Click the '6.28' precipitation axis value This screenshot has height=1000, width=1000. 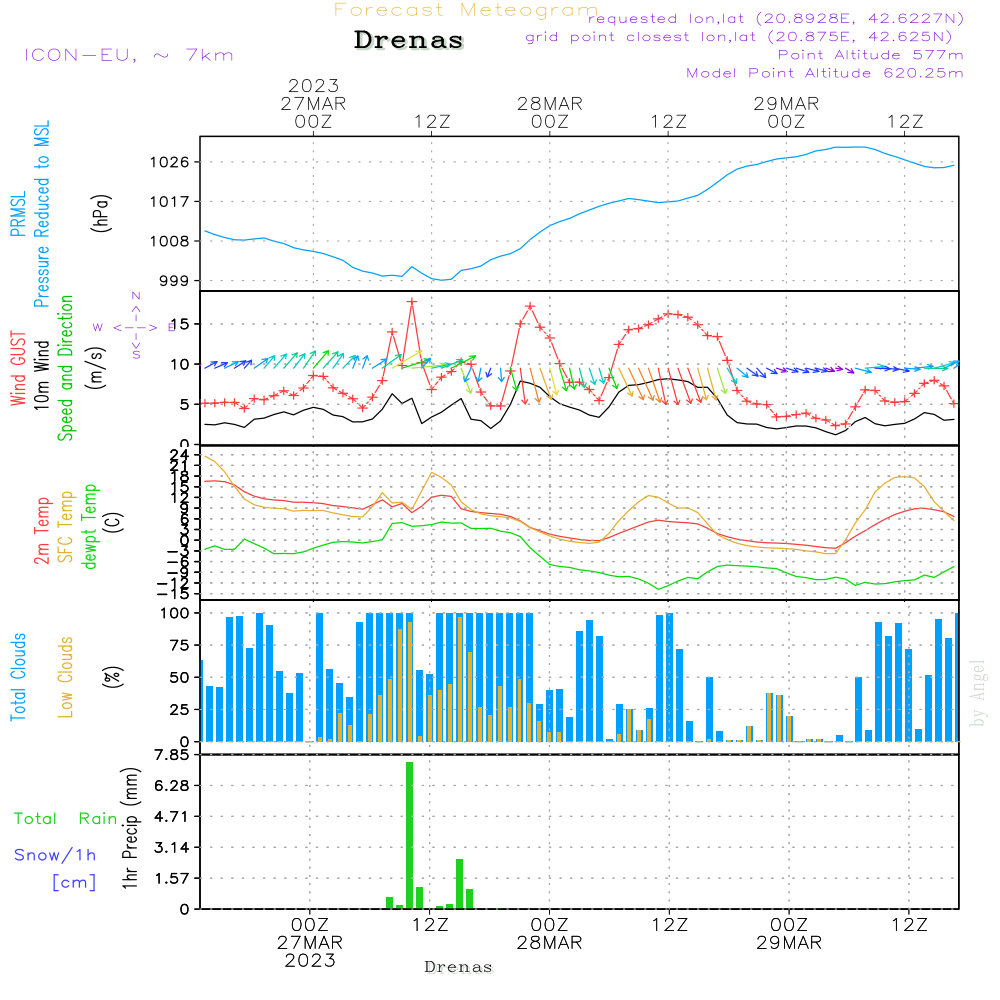pyautogui.click(x=172, y=786)
